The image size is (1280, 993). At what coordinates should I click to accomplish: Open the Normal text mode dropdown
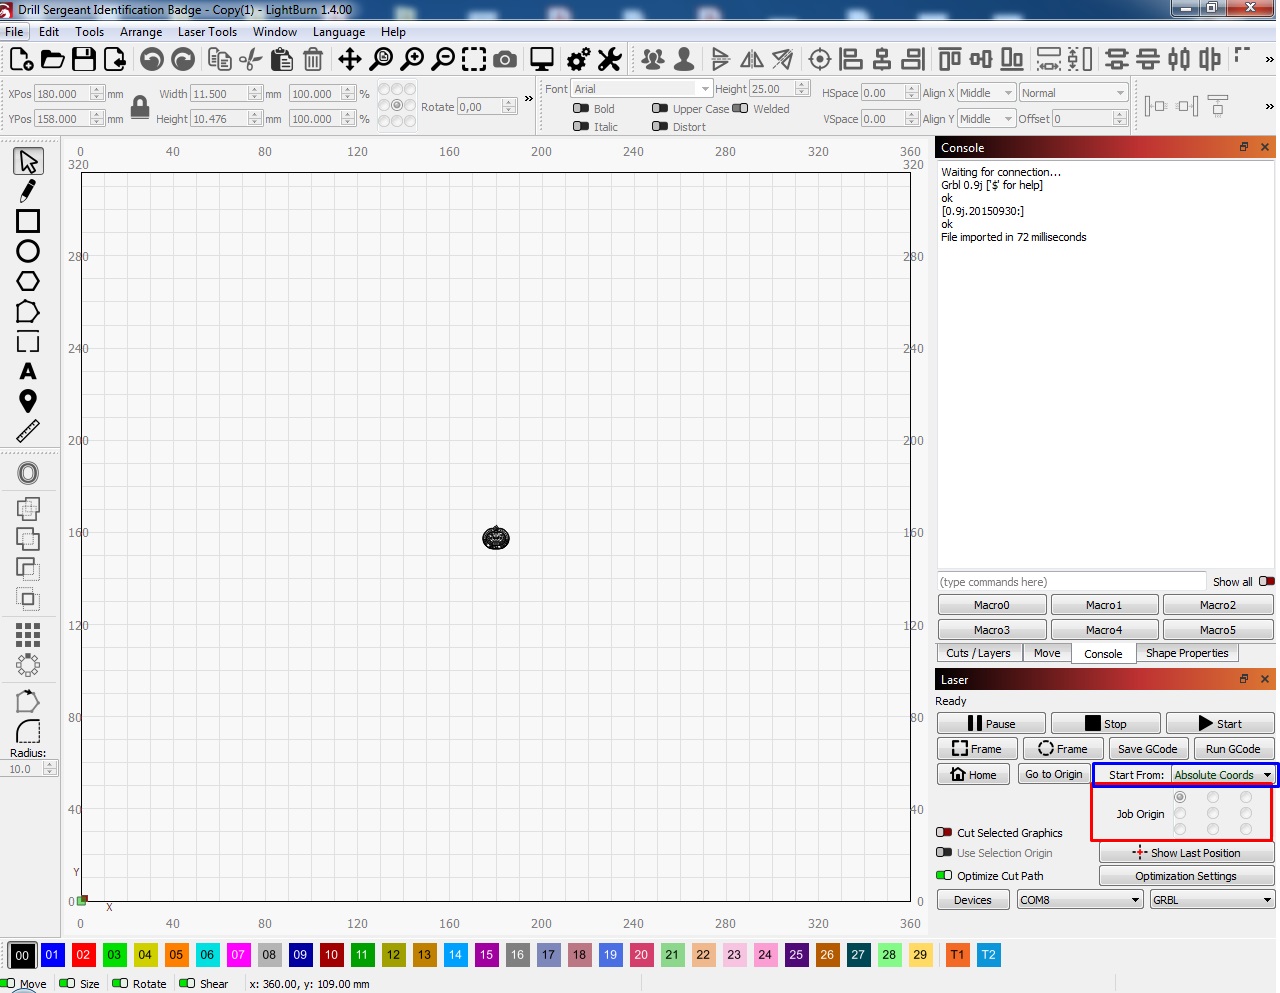click(x=1073, y=93)
